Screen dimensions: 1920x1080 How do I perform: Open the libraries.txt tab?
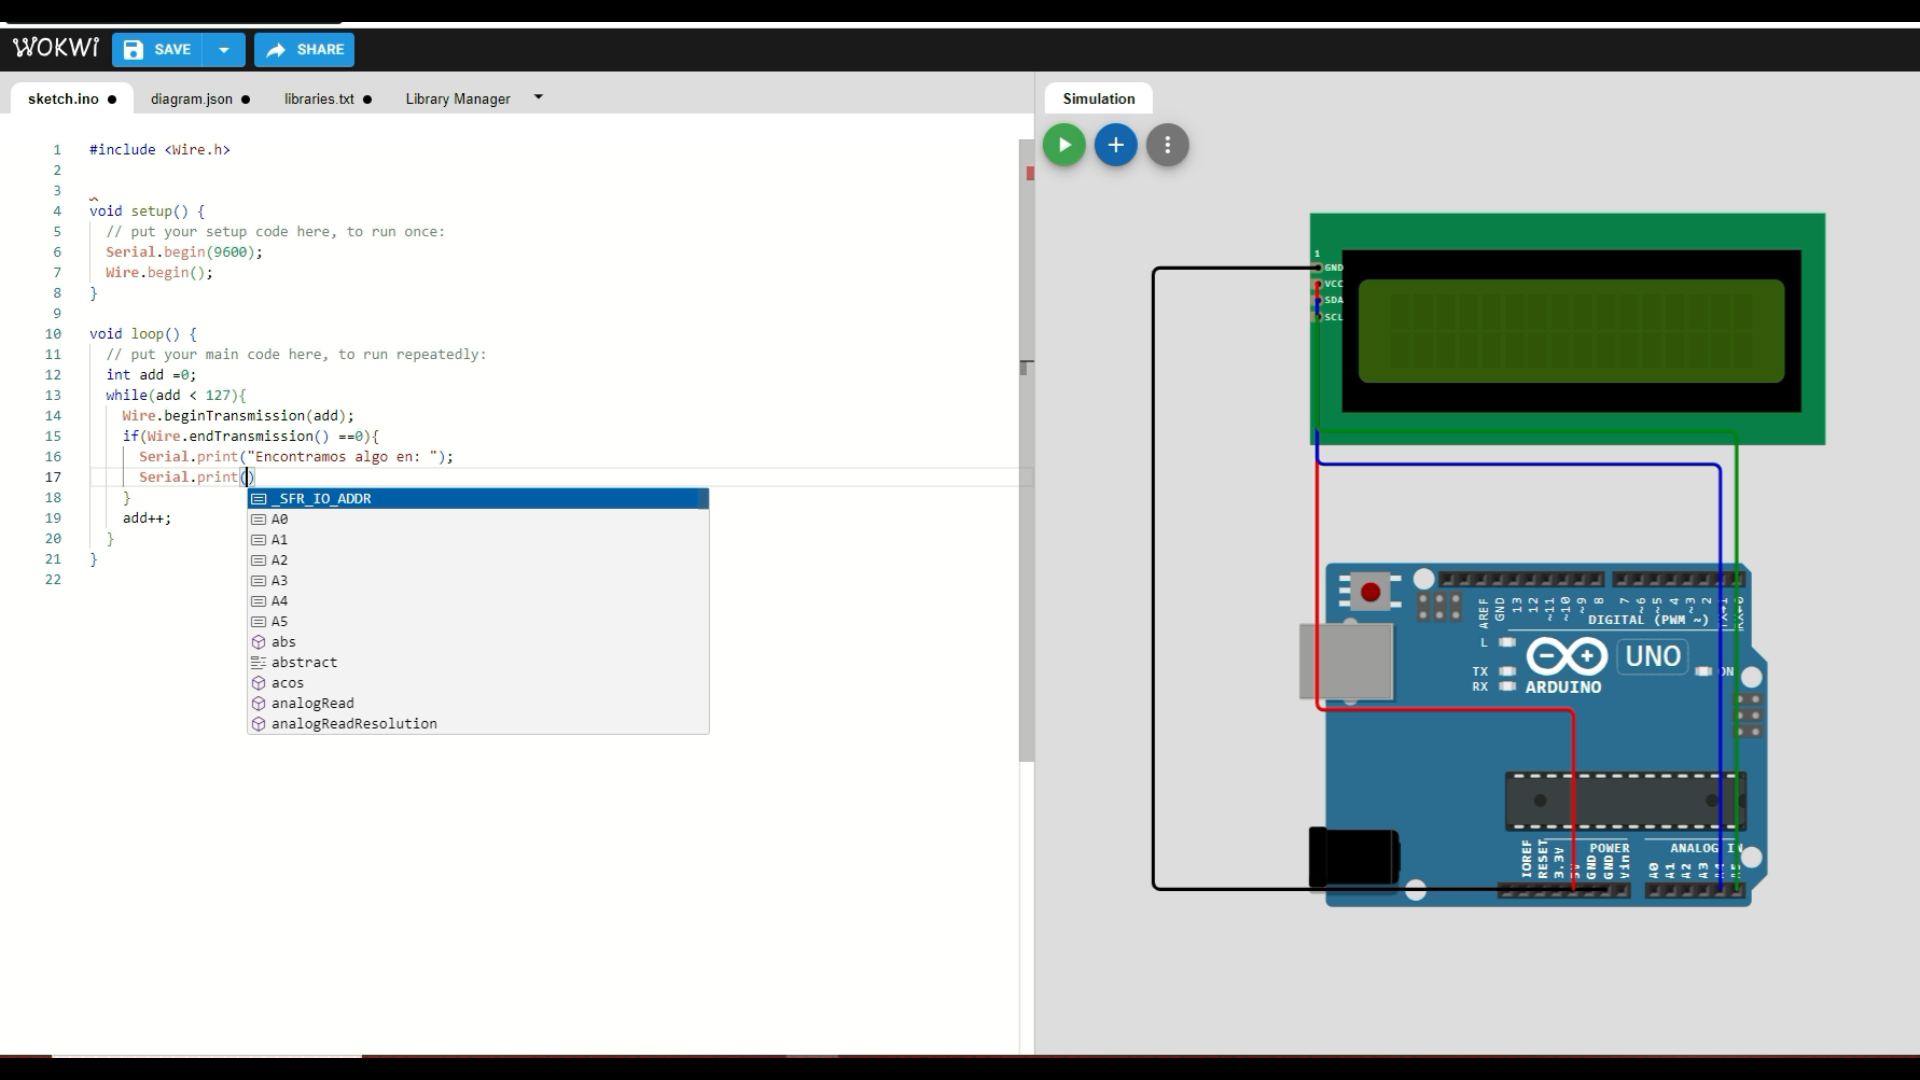point(328,99)
